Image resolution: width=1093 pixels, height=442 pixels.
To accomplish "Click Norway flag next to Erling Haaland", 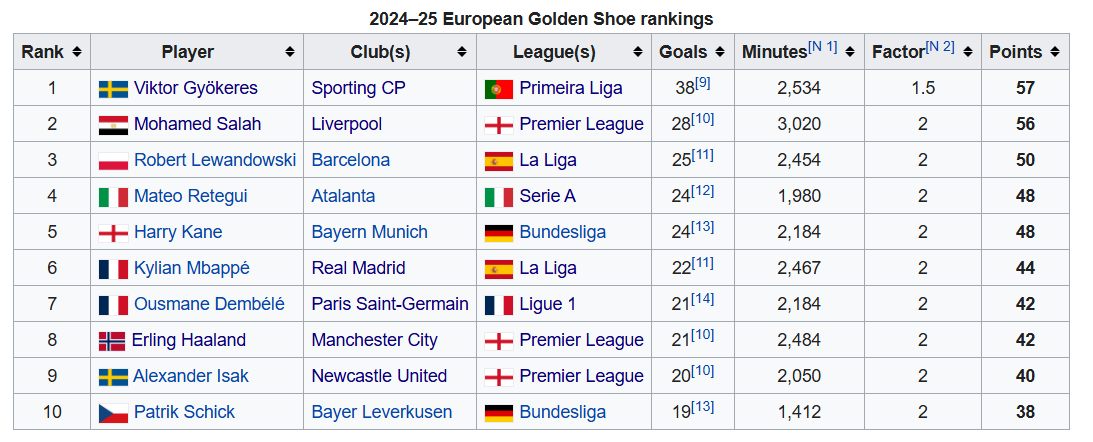I will 112,341.
